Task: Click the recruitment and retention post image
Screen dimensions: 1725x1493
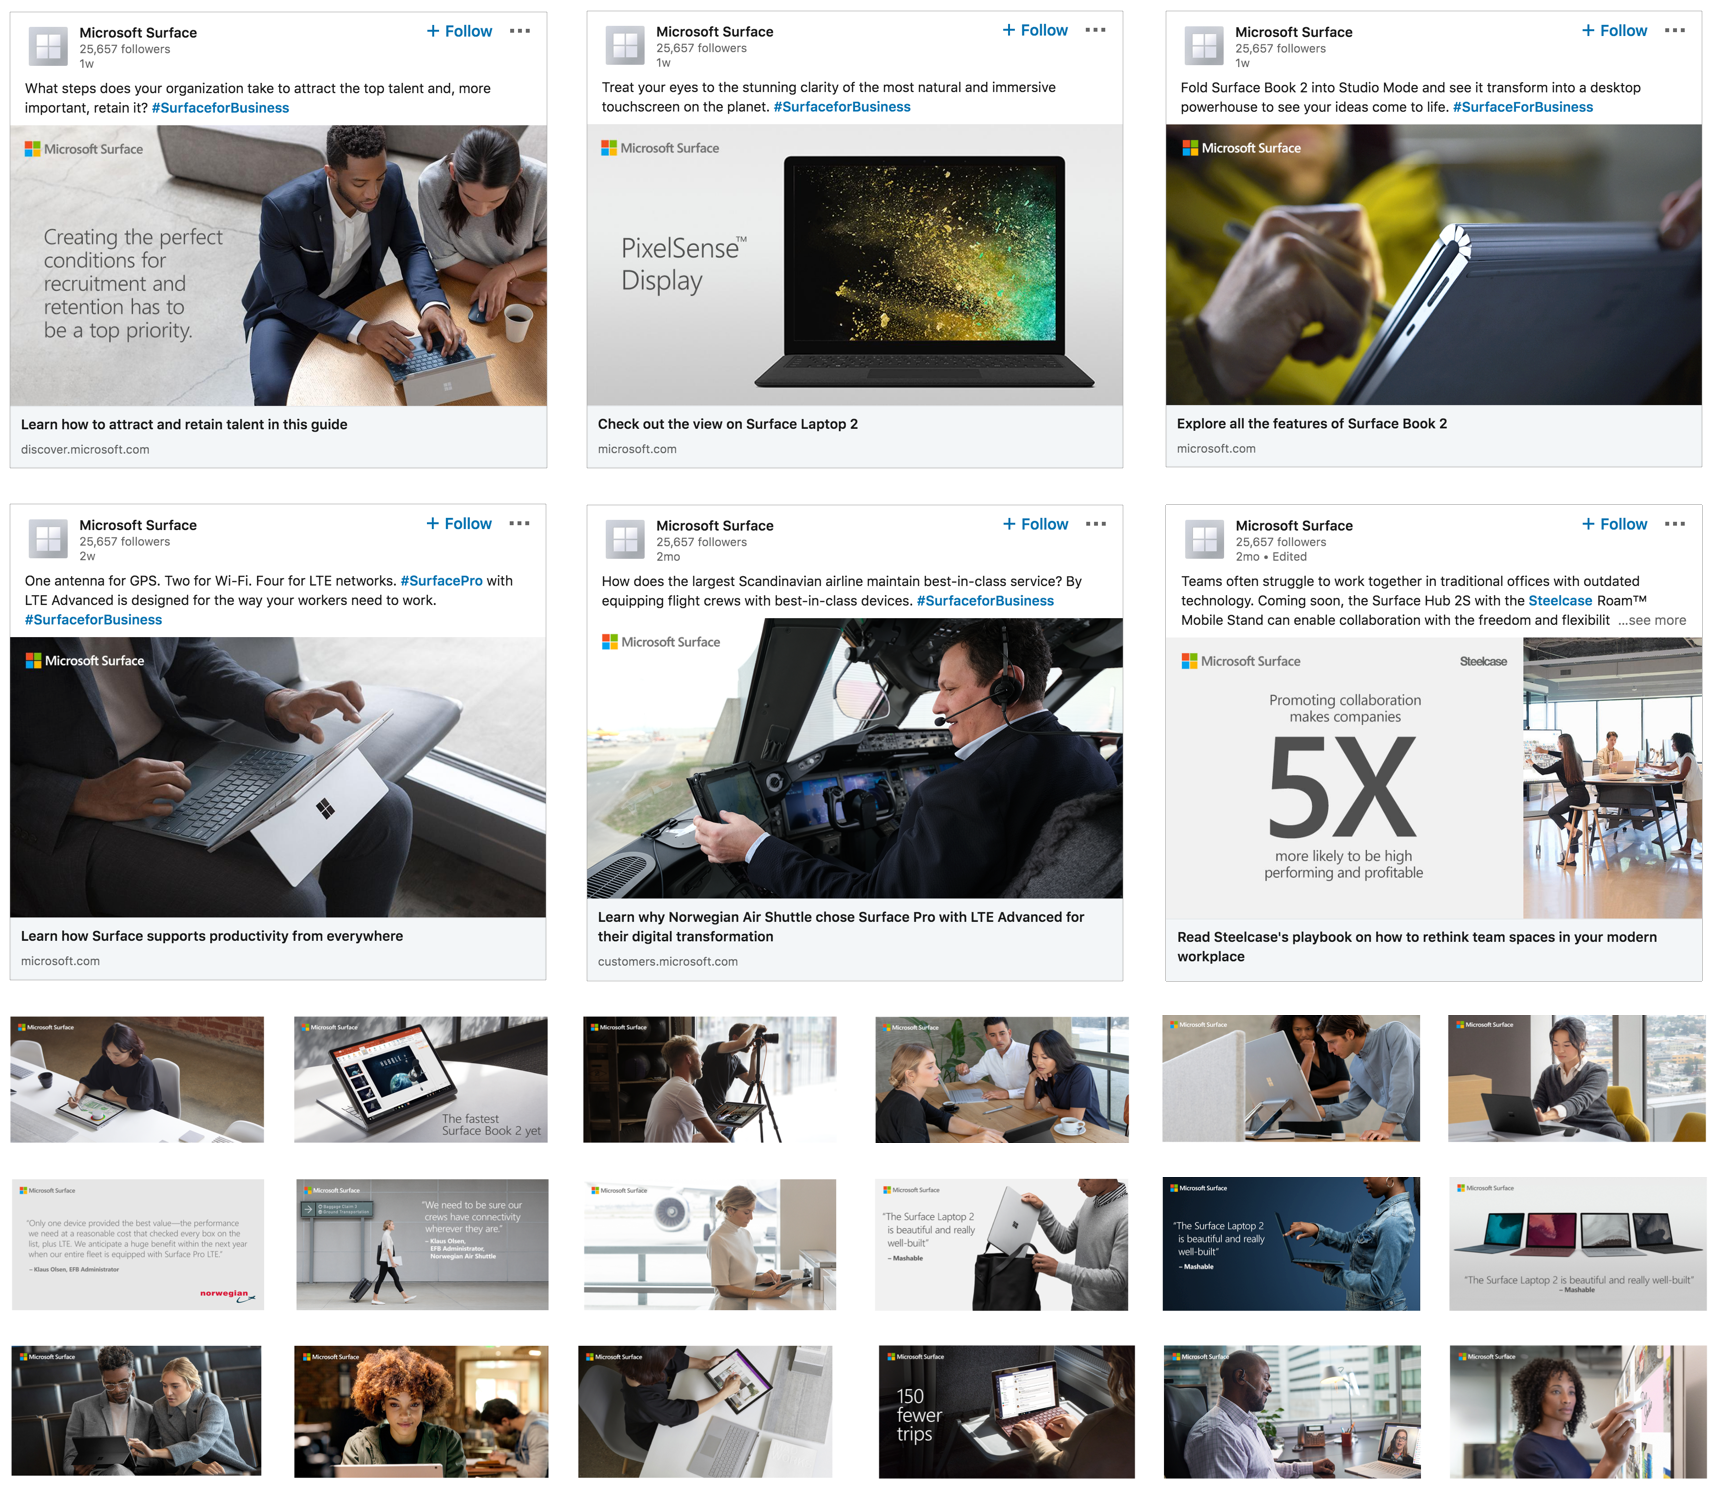Action: click(278, 265)
